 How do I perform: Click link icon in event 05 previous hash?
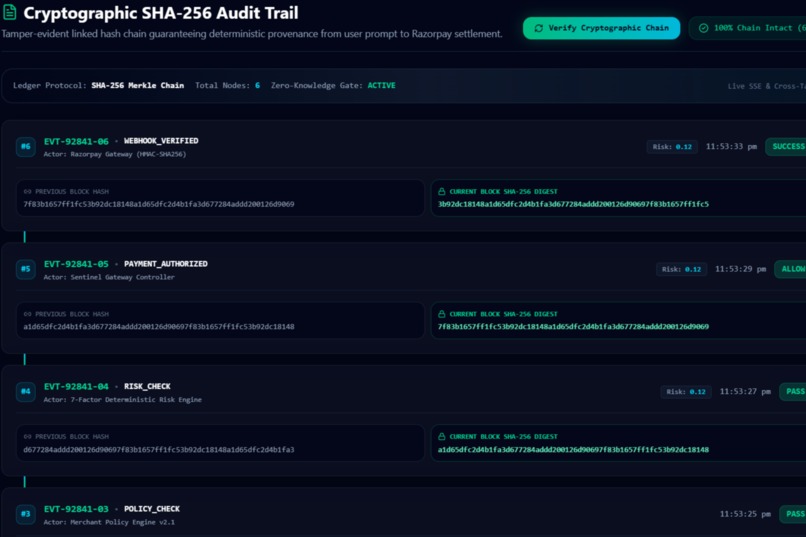tap(27, 314)
